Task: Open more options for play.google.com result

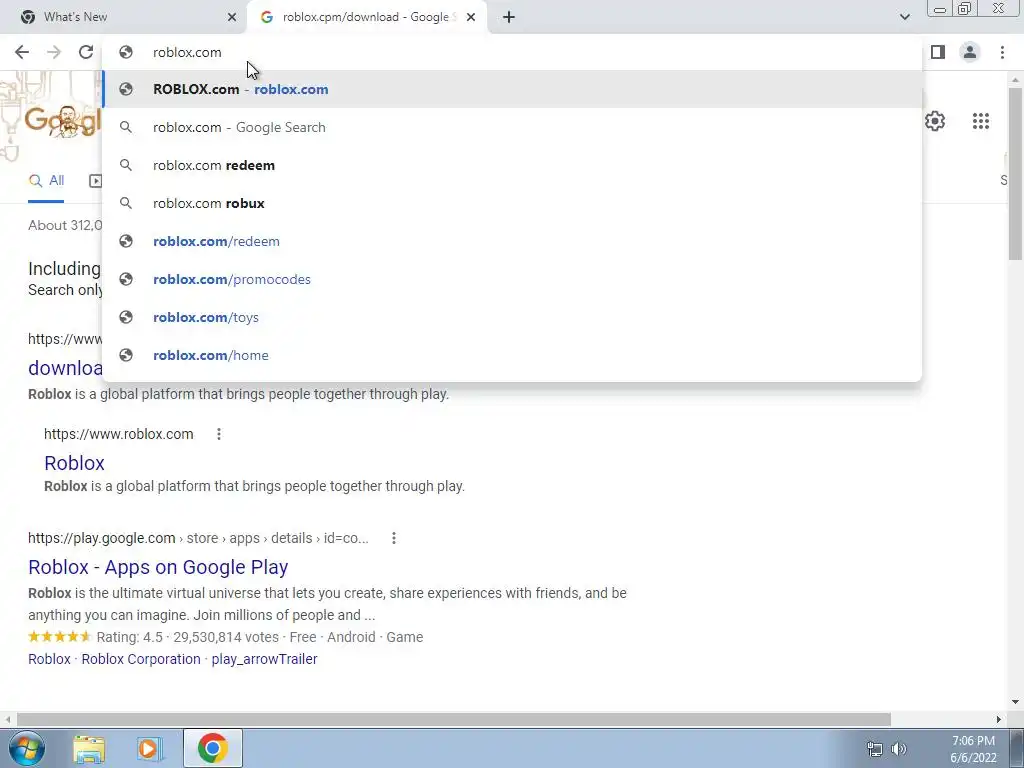Action: pyautogui.click(x=394, y=538)
